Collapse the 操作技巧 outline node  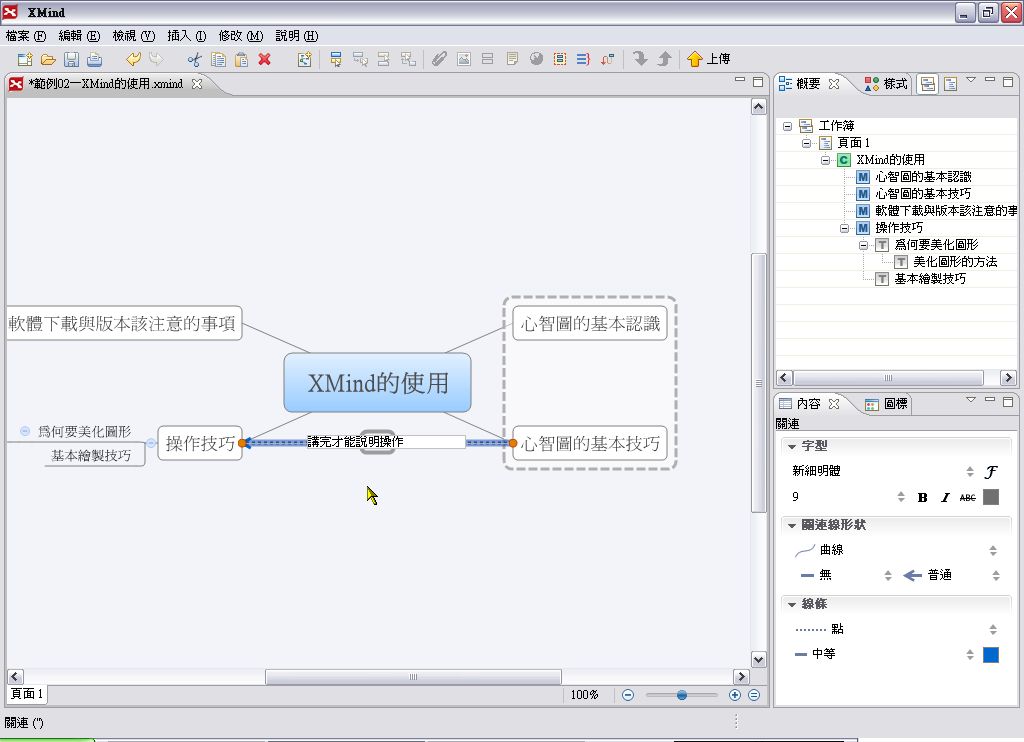844,228
